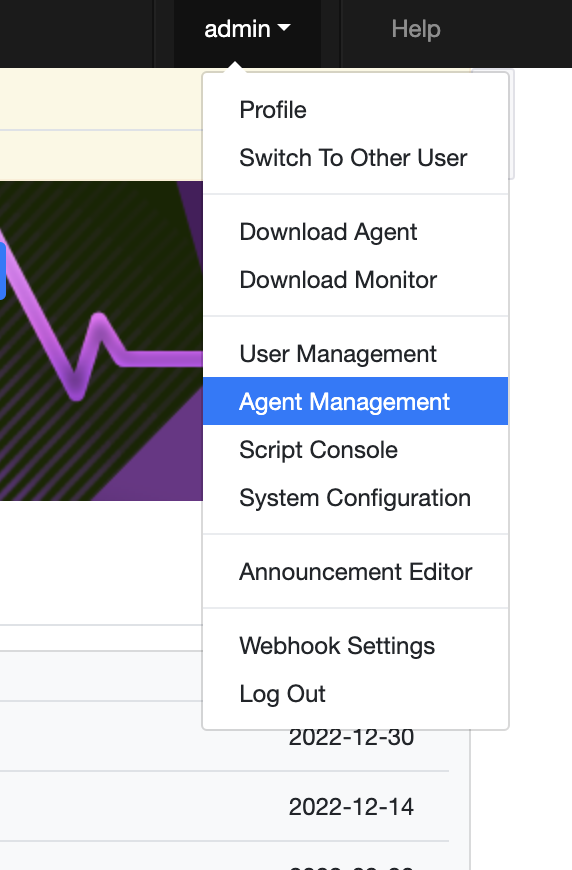The width and height of the screenshot is (572, 870).
Task: Click the blue button edge on banner
Action: click(2, 271)
